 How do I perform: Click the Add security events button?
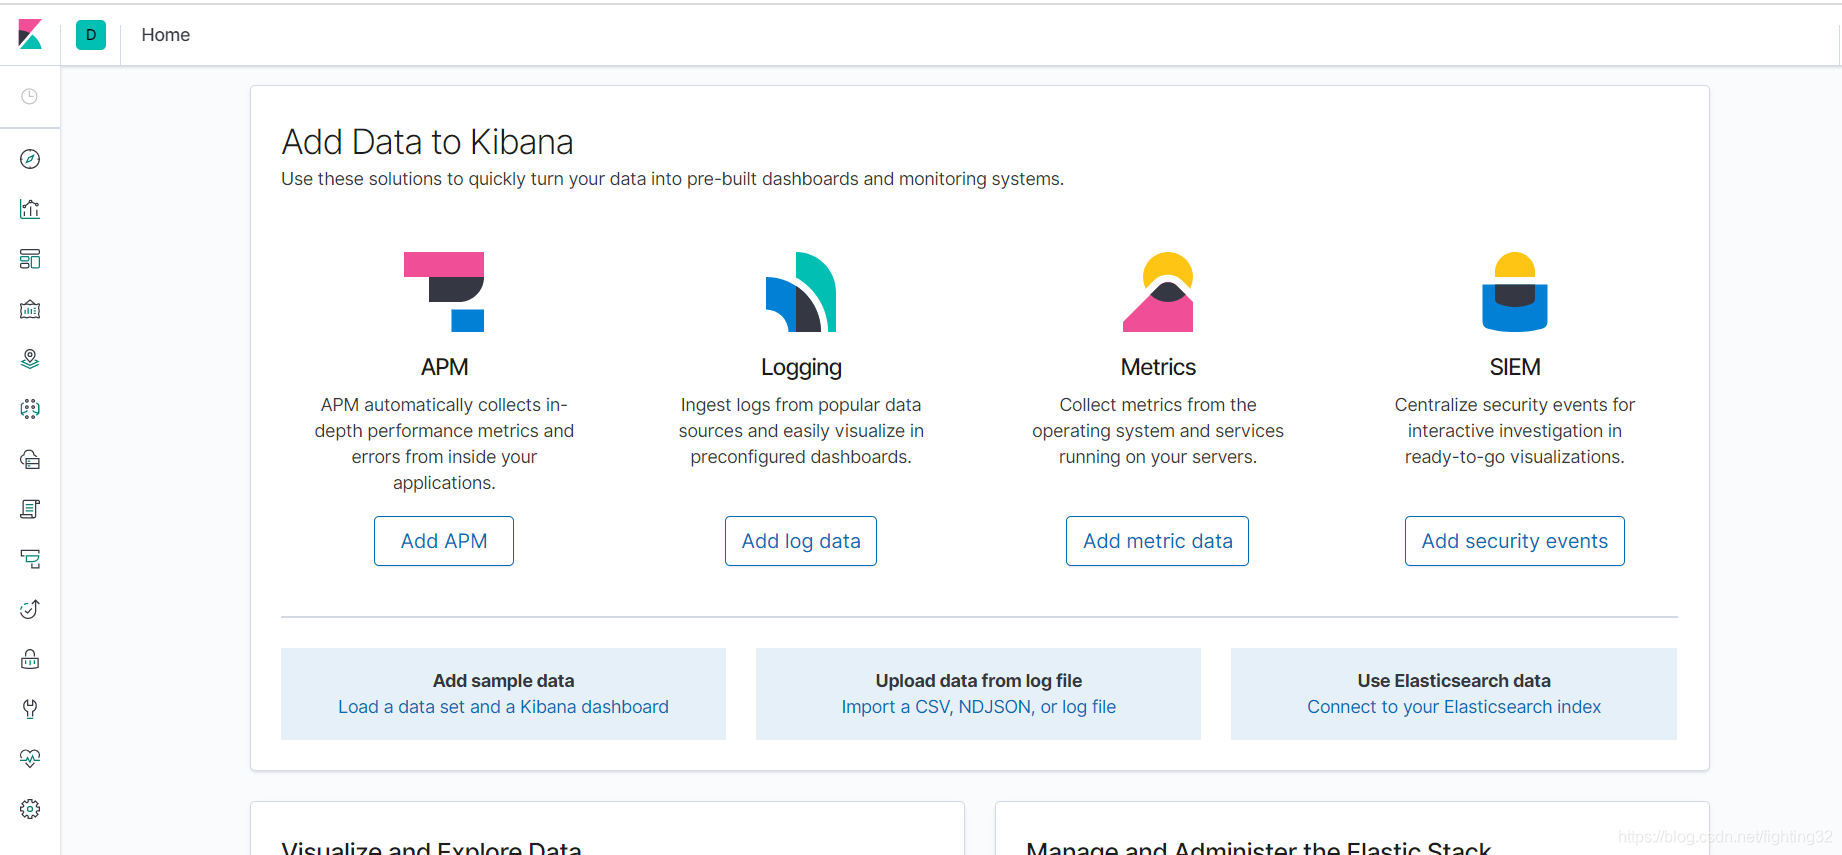[1515, 541]
